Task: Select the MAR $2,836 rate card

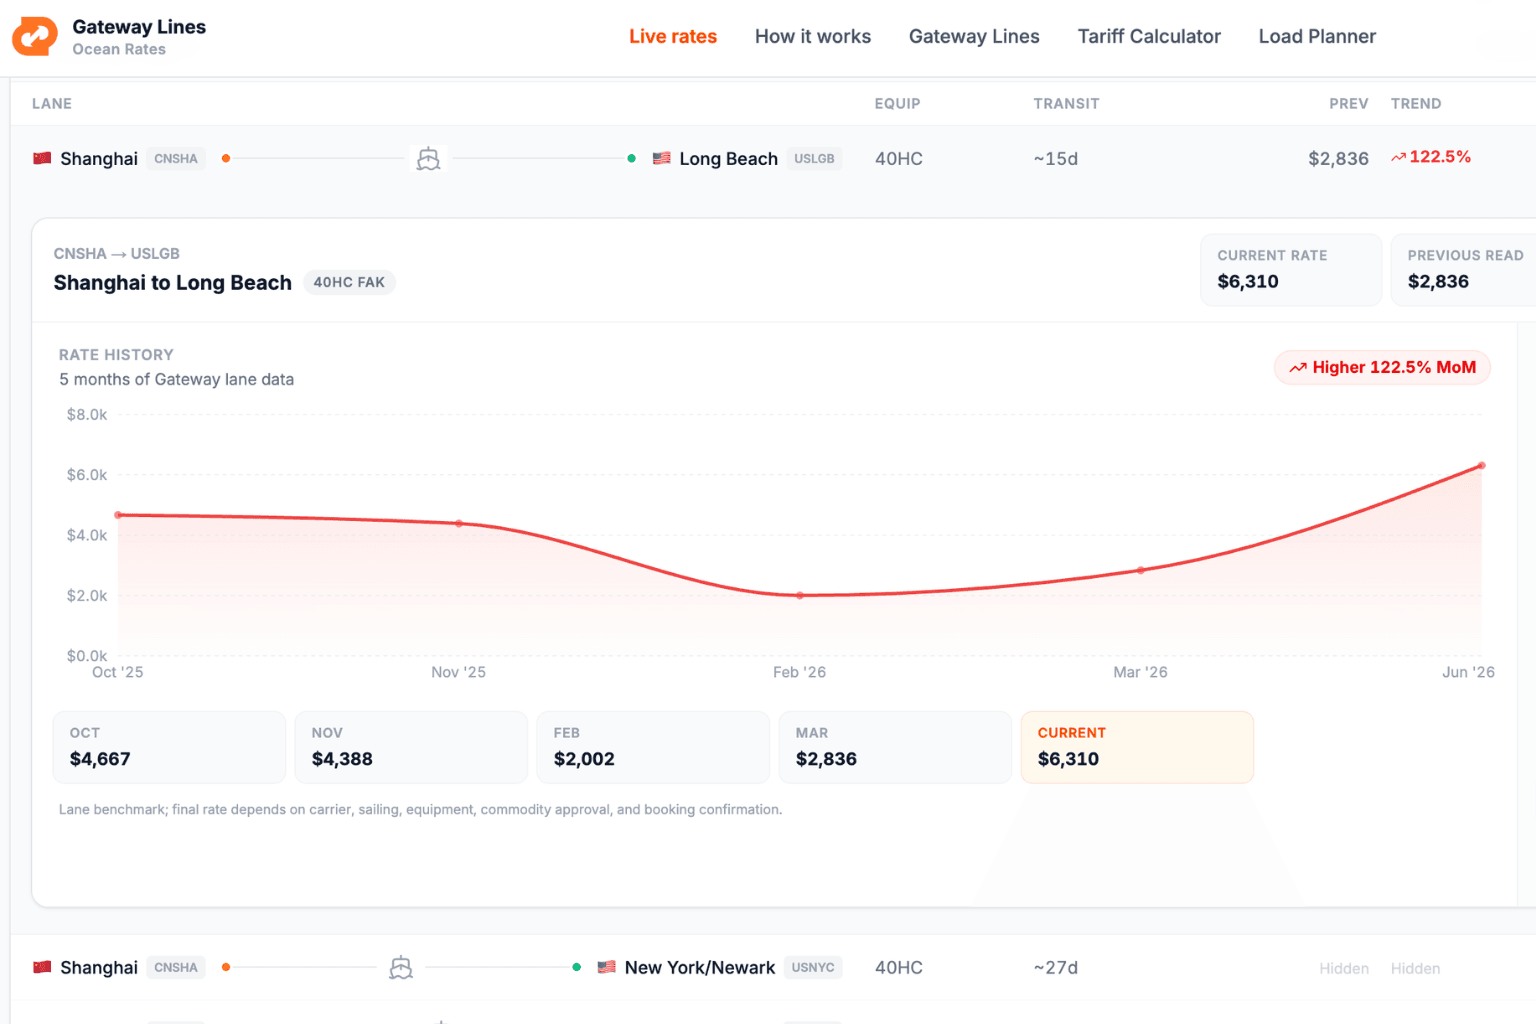Action: click(895, 747)
